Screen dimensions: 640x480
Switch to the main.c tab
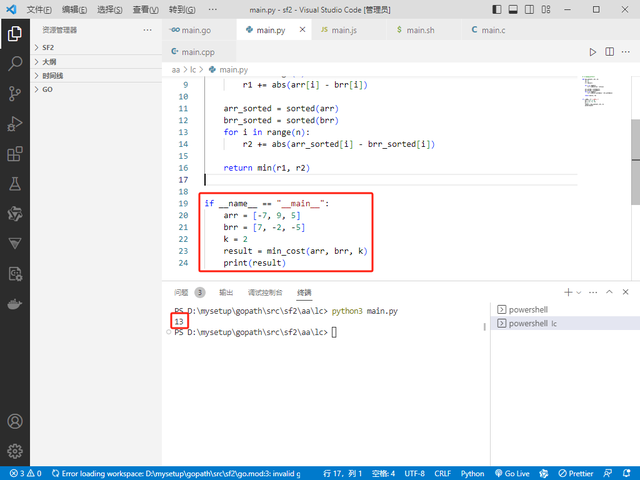(498, 30)
